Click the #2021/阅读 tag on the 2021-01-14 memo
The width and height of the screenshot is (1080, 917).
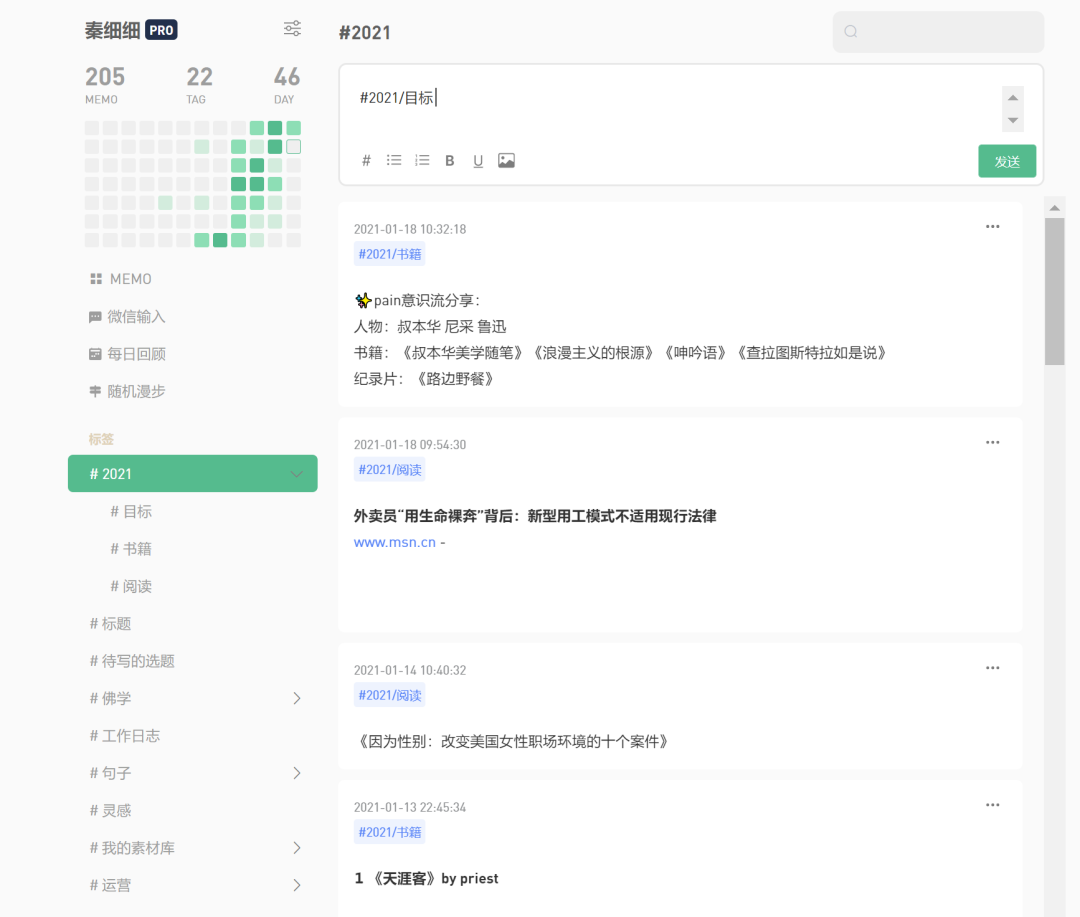390,695
